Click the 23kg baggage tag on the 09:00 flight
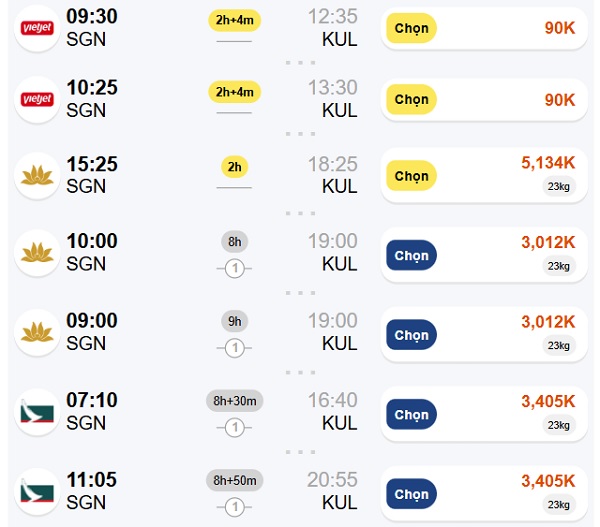The width and height of the screenshot is (600, 527). [559, 345]
